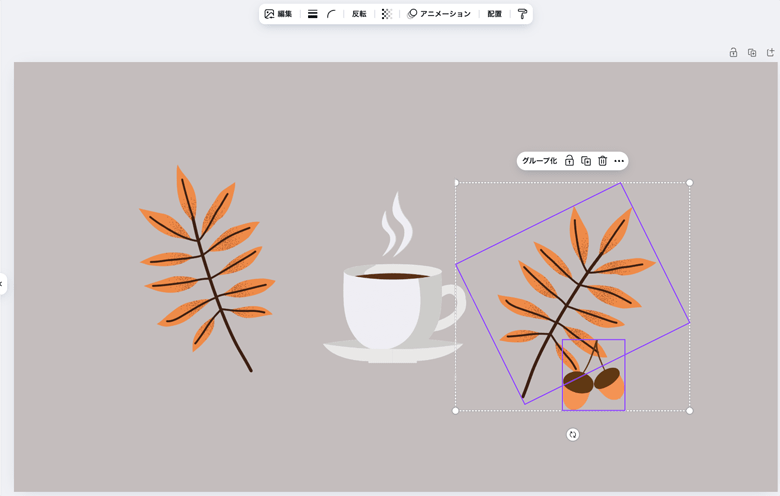The height and width of the screenshot is (496, 780).
Task: Open the 配置 position menu
Action: [x=494, y=14]
